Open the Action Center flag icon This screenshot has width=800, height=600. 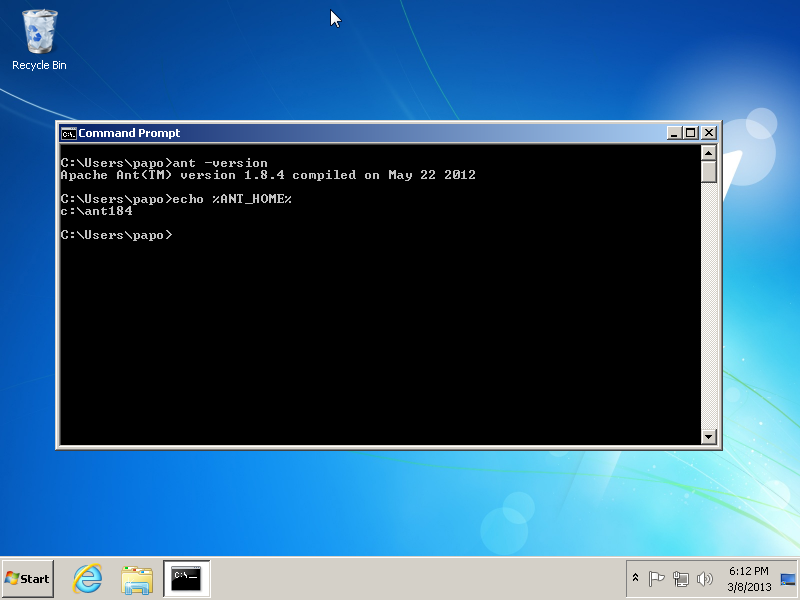[x=656, y=579]
